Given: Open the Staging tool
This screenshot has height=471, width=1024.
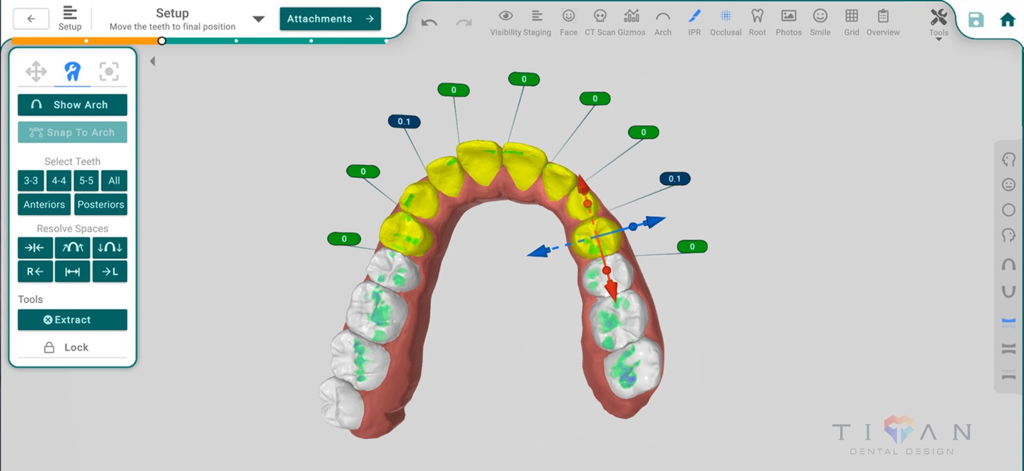Looking at the screenshot, I should coord(537,22).
